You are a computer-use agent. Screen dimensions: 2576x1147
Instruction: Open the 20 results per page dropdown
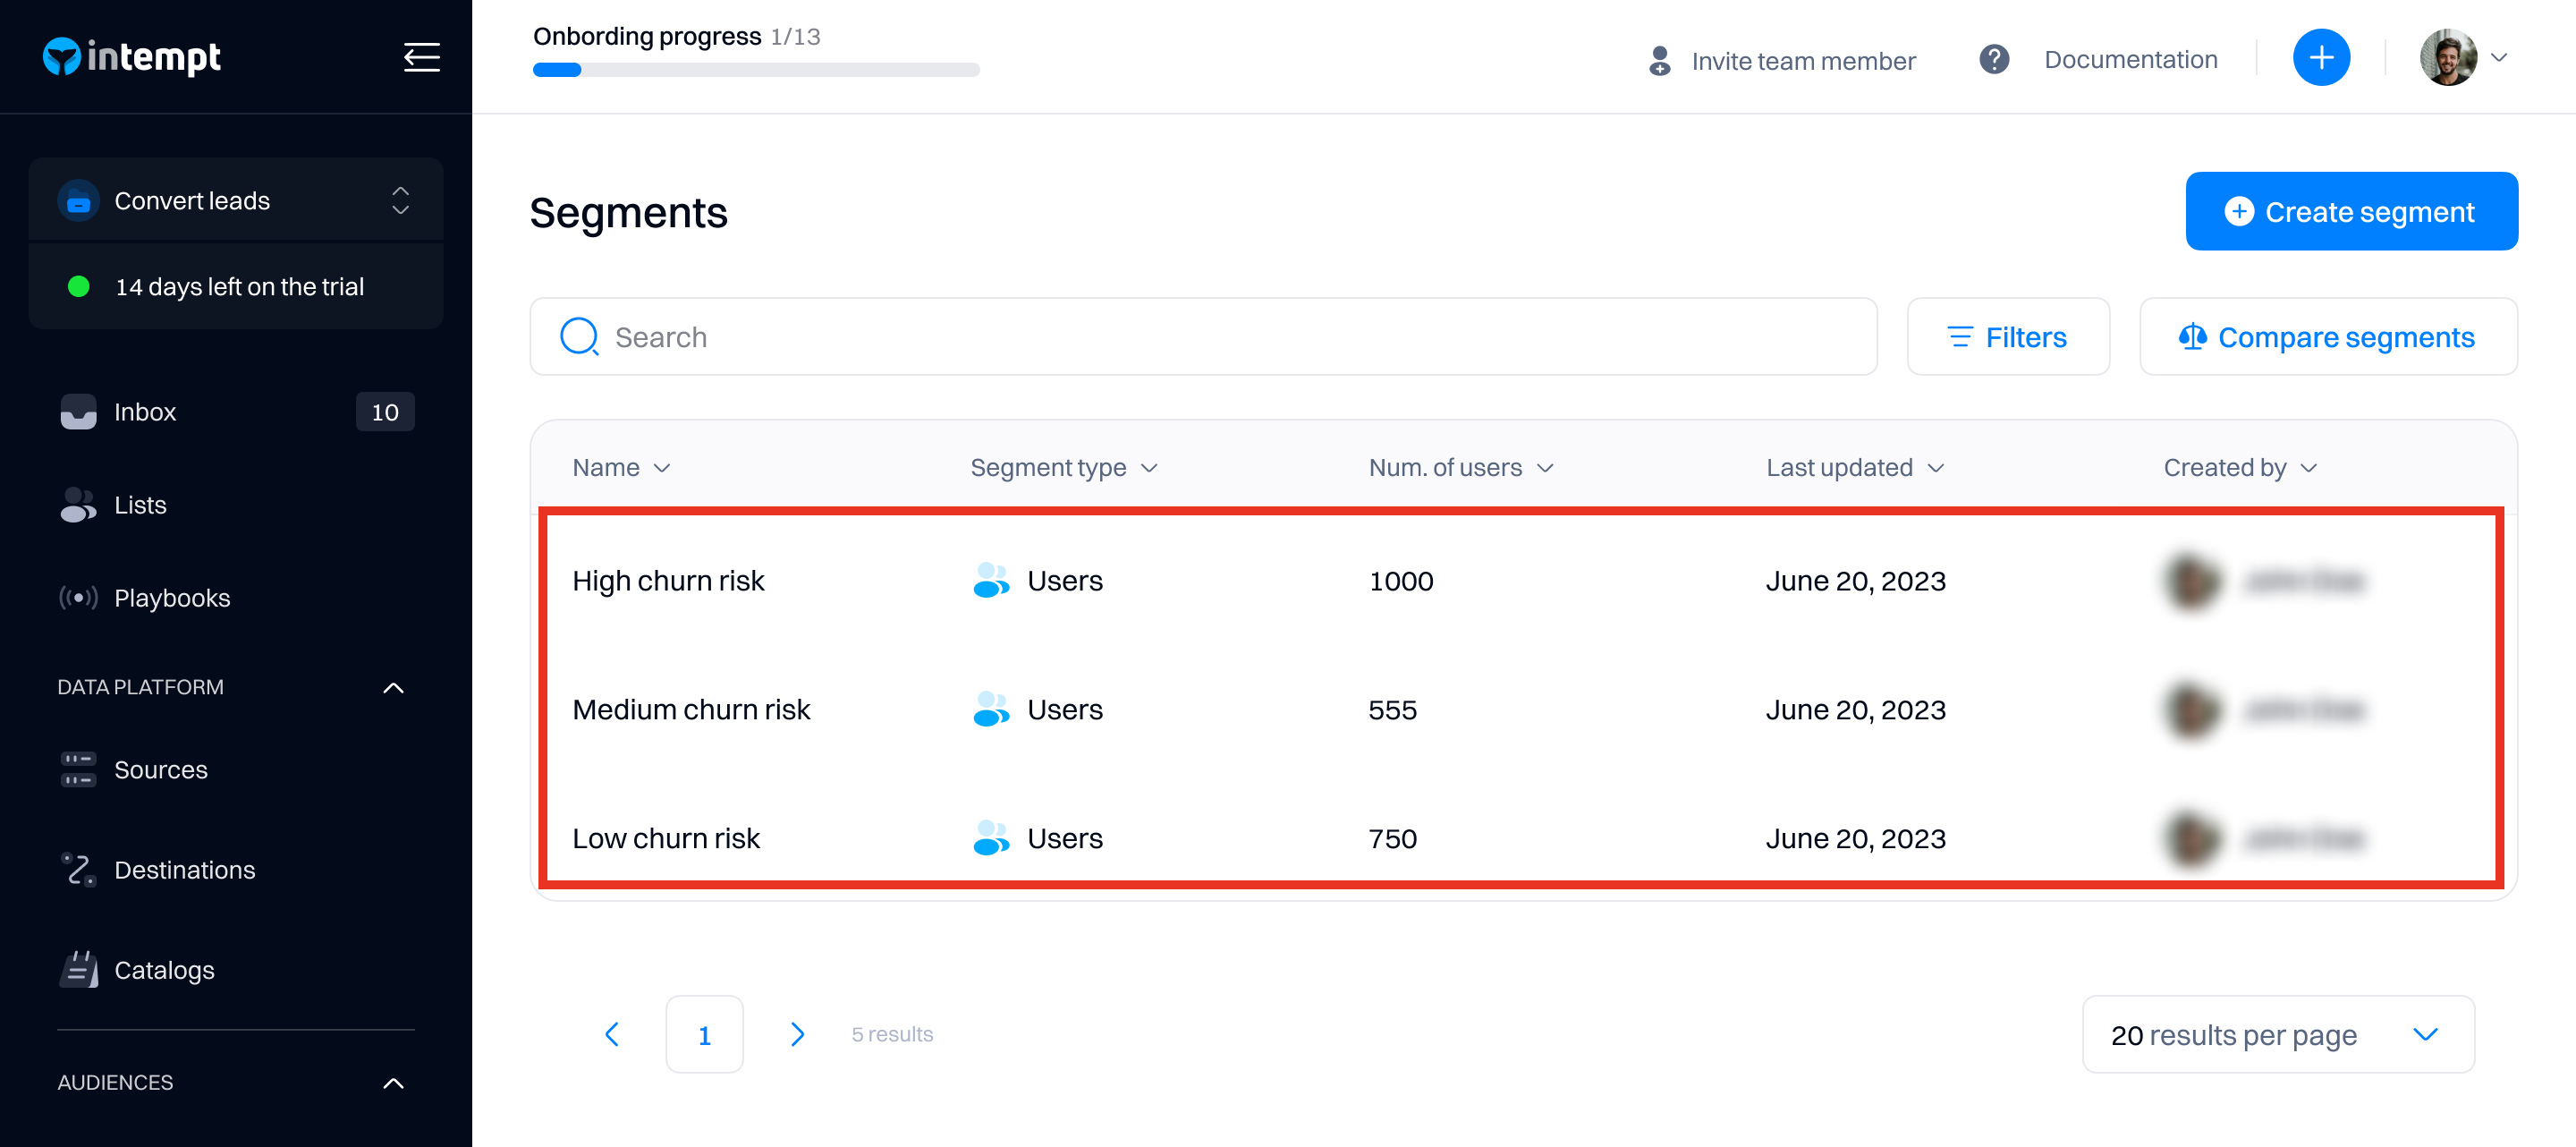pyautogui.click(x=2277, y=1034)
